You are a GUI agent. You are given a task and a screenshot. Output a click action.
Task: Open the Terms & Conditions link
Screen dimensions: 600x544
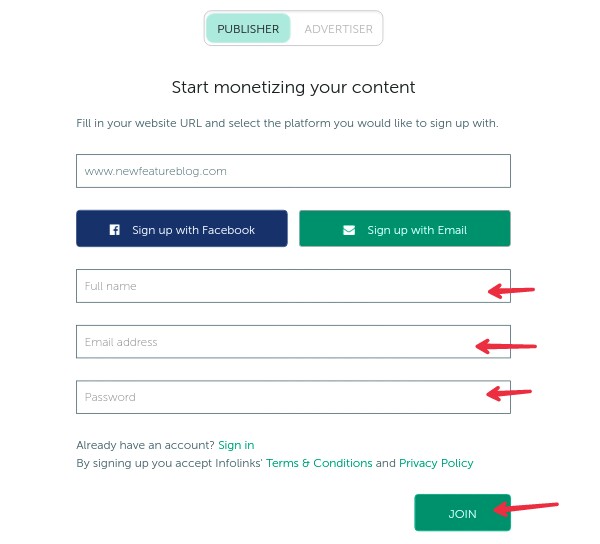click(319, 463)
